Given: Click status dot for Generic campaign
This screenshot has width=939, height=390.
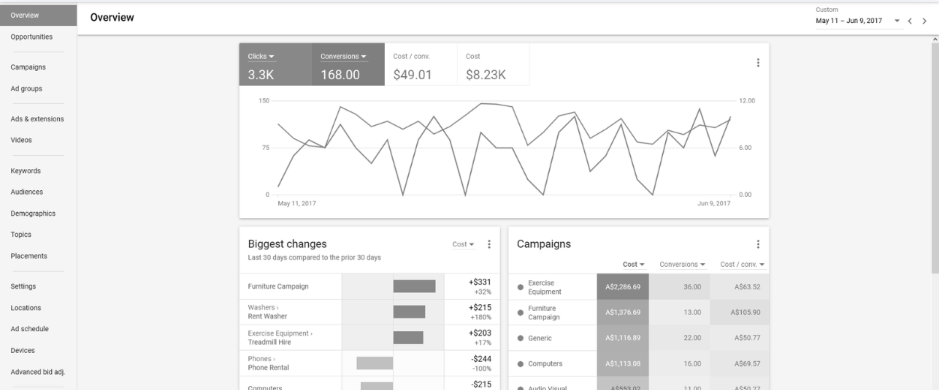Looking at the screenshot, I should [520, 338].
